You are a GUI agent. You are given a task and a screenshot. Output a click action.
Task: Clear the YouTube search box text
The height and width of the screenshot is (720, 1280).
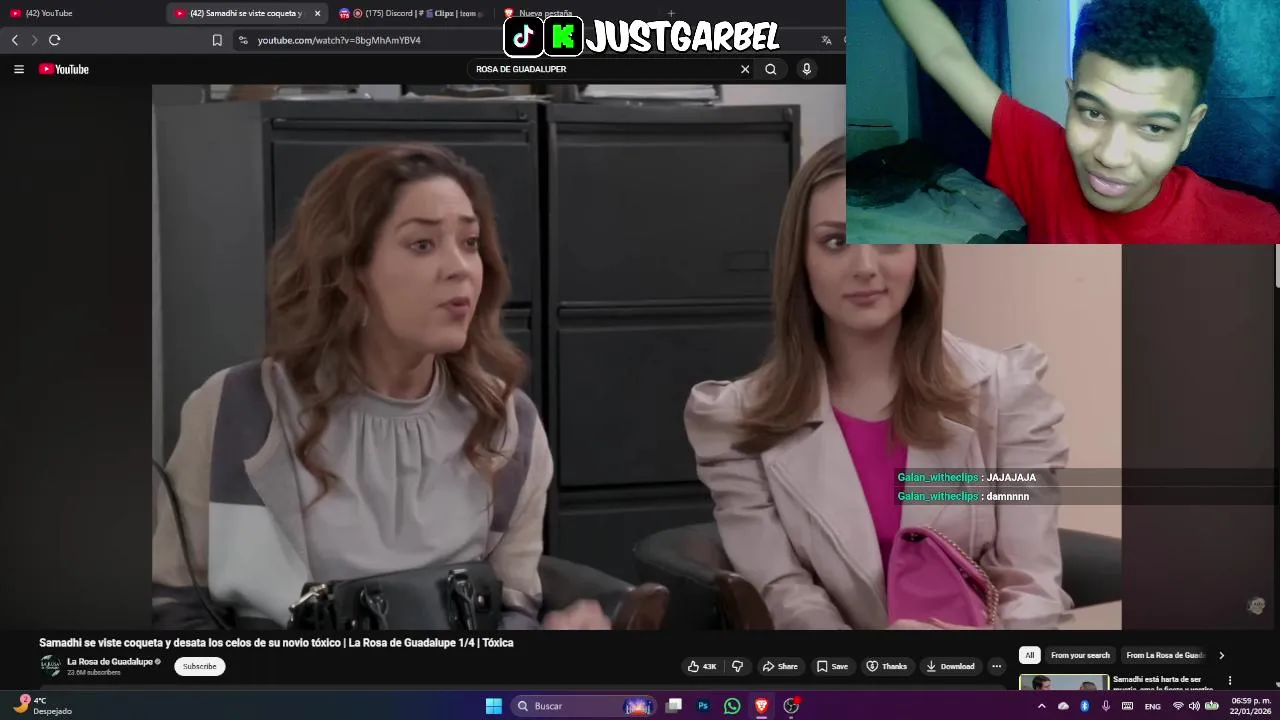pos(745,69)
